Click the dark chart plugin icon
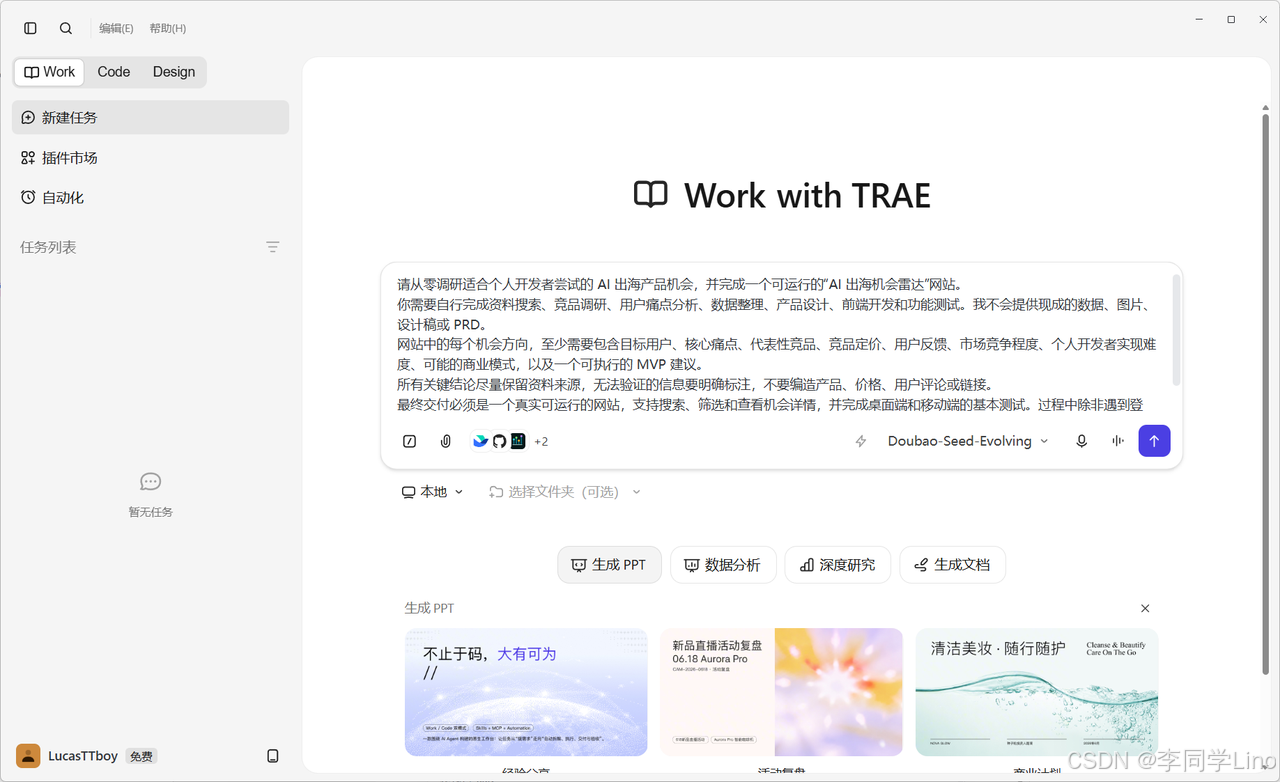The width and height of the screenshot is (1280, 782). (x=517, y=441)
